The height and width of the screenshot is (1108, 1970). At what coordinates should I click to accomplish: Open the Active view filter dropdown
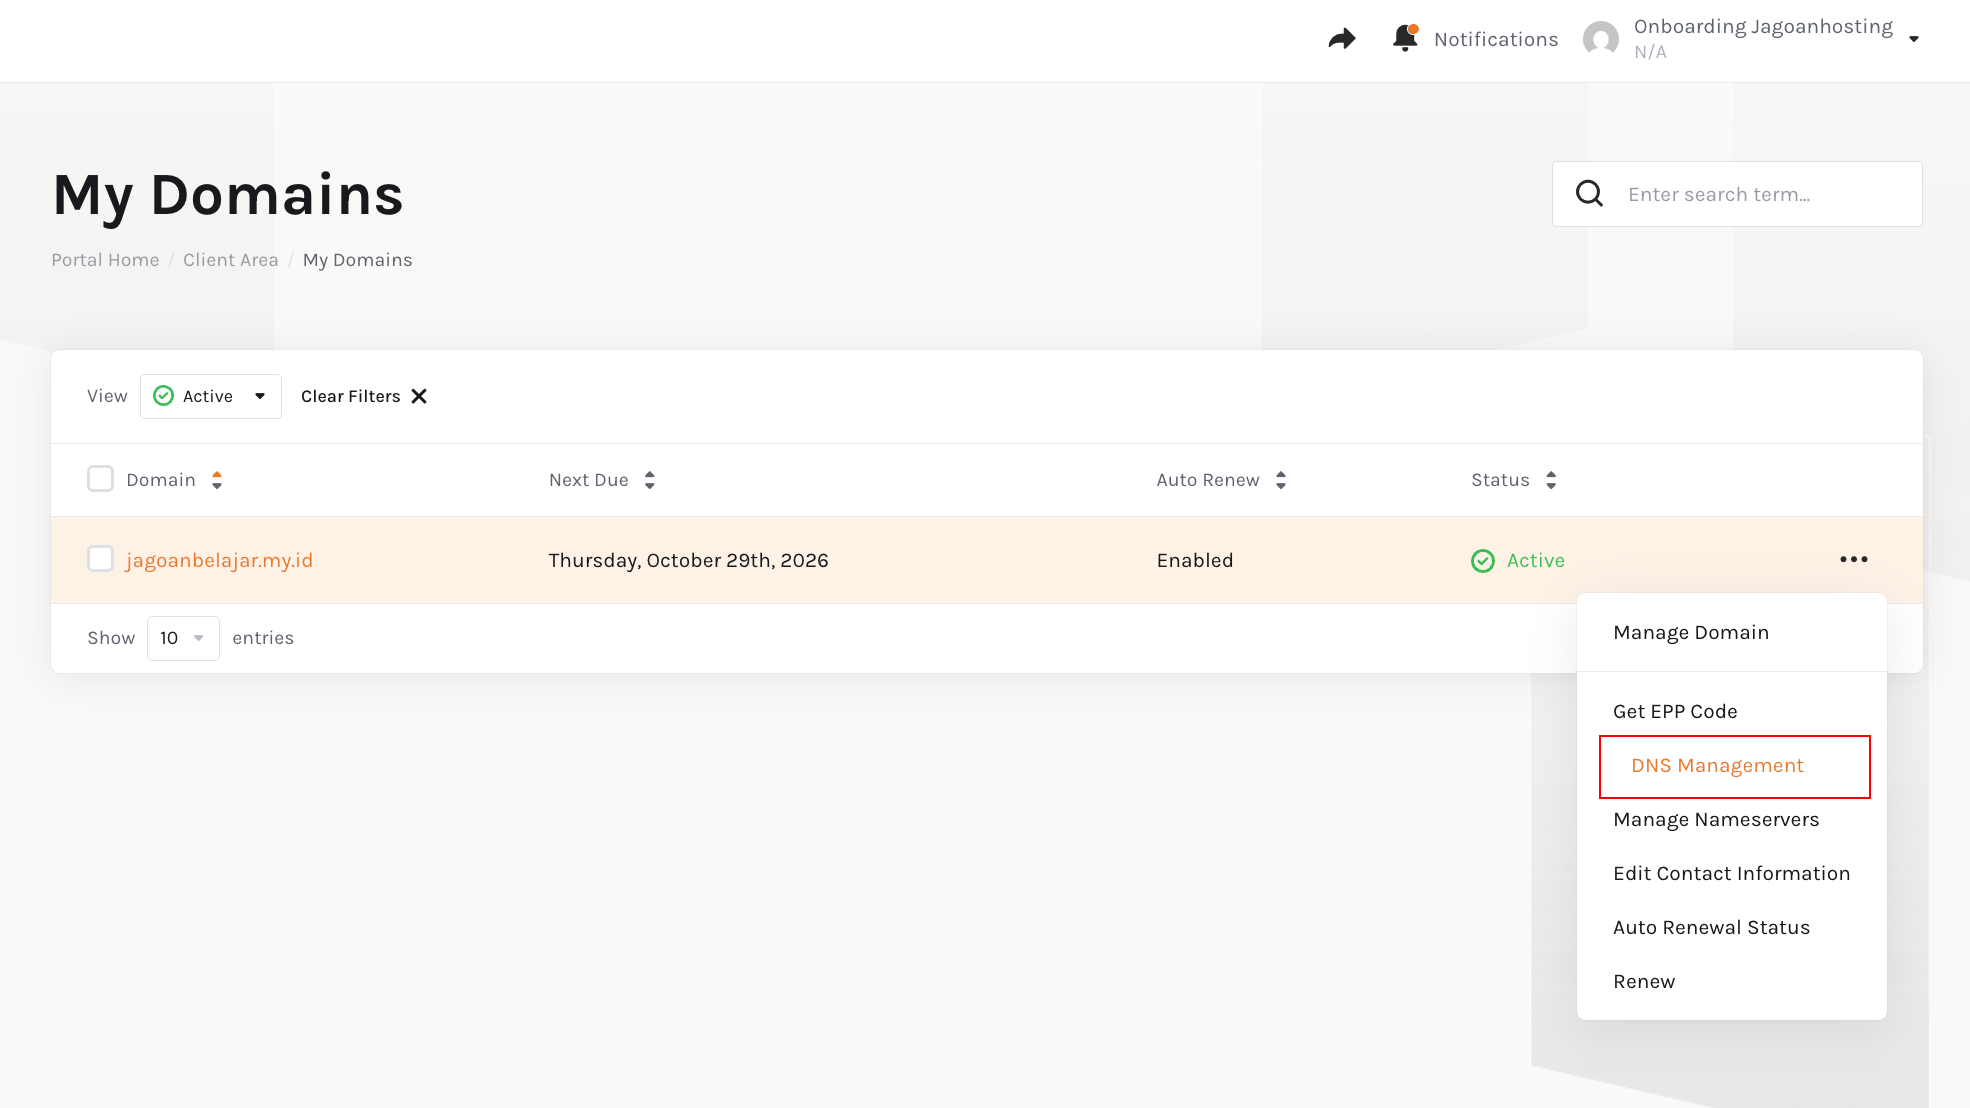tap(211, 396)
